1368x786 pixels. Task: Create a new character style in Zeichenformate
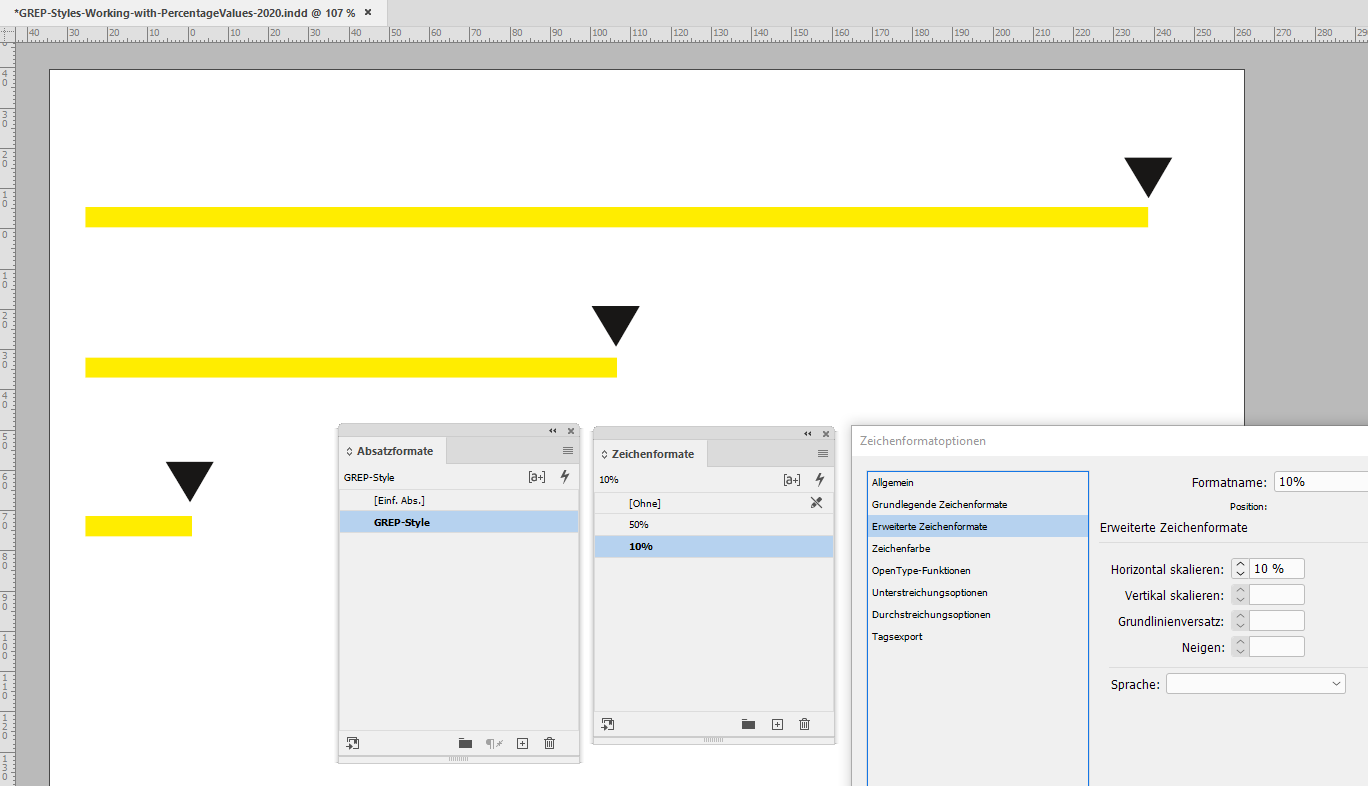pyautogui.click(x=777, y=724)
